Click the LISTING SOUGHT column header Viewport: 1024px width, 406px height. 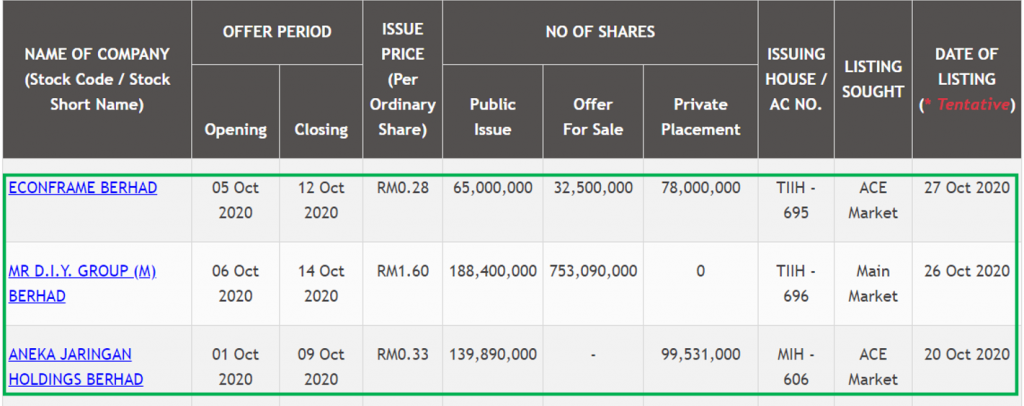click(873, 79)
